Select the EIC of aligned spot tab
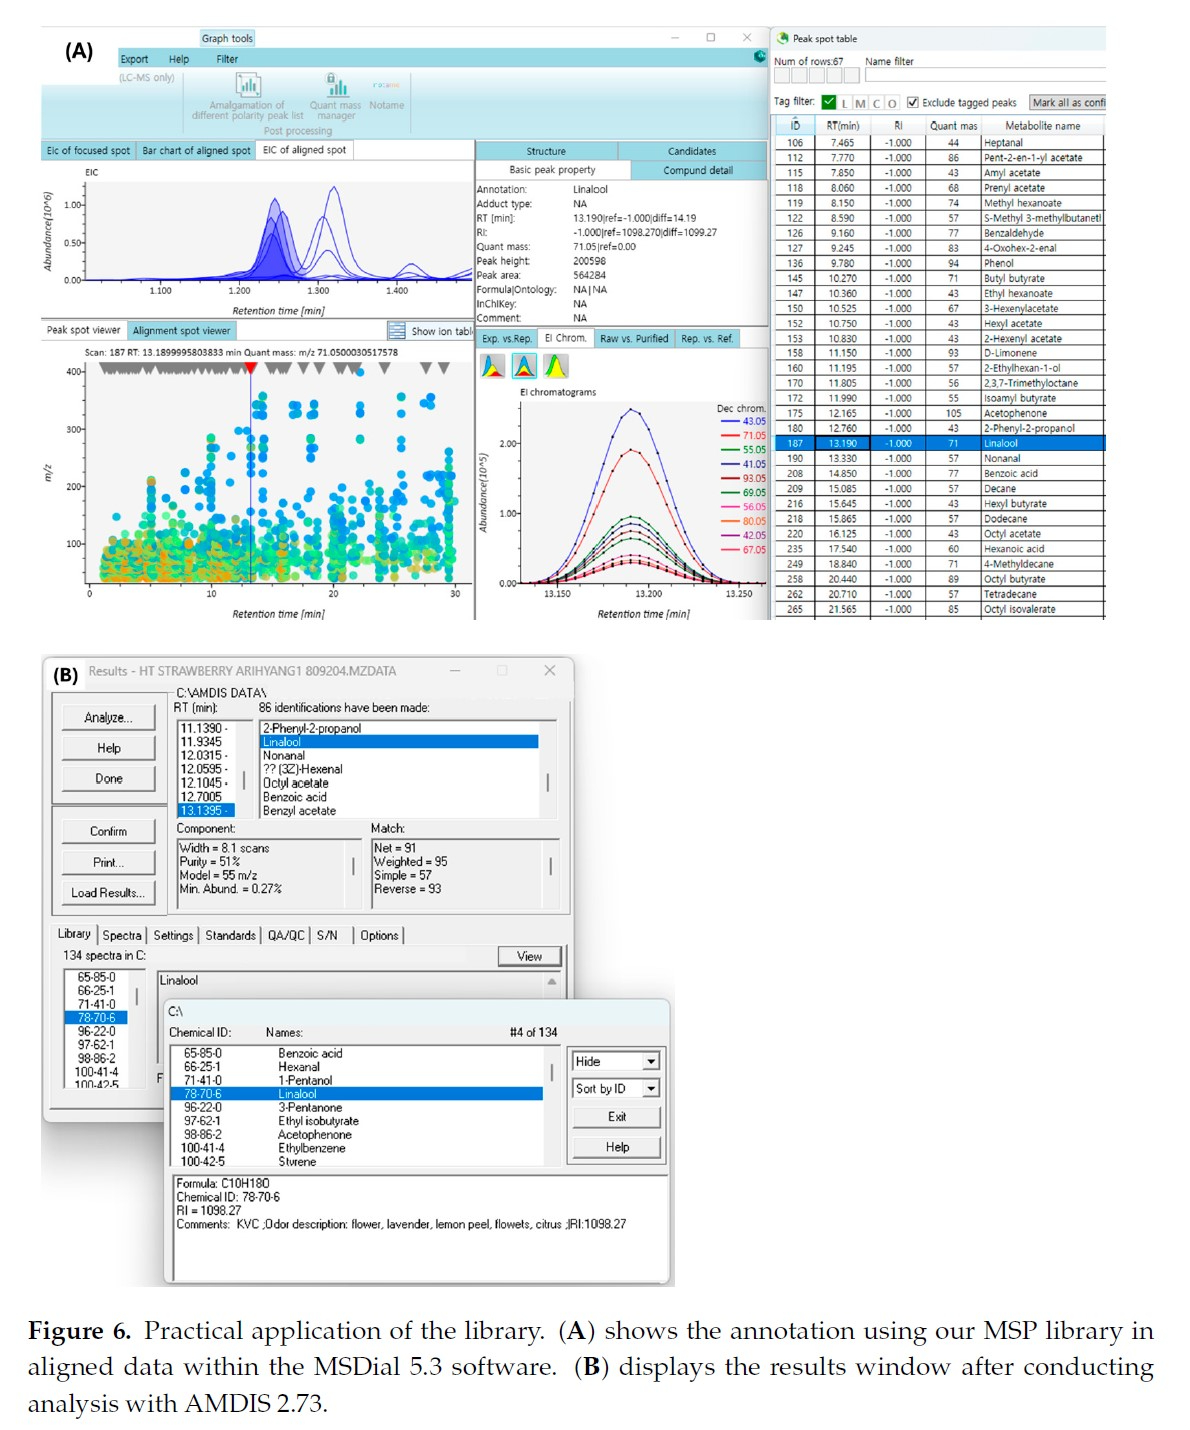Image resolution: width=1190 pixels, height=1430 pixels. tap(304, 150)
